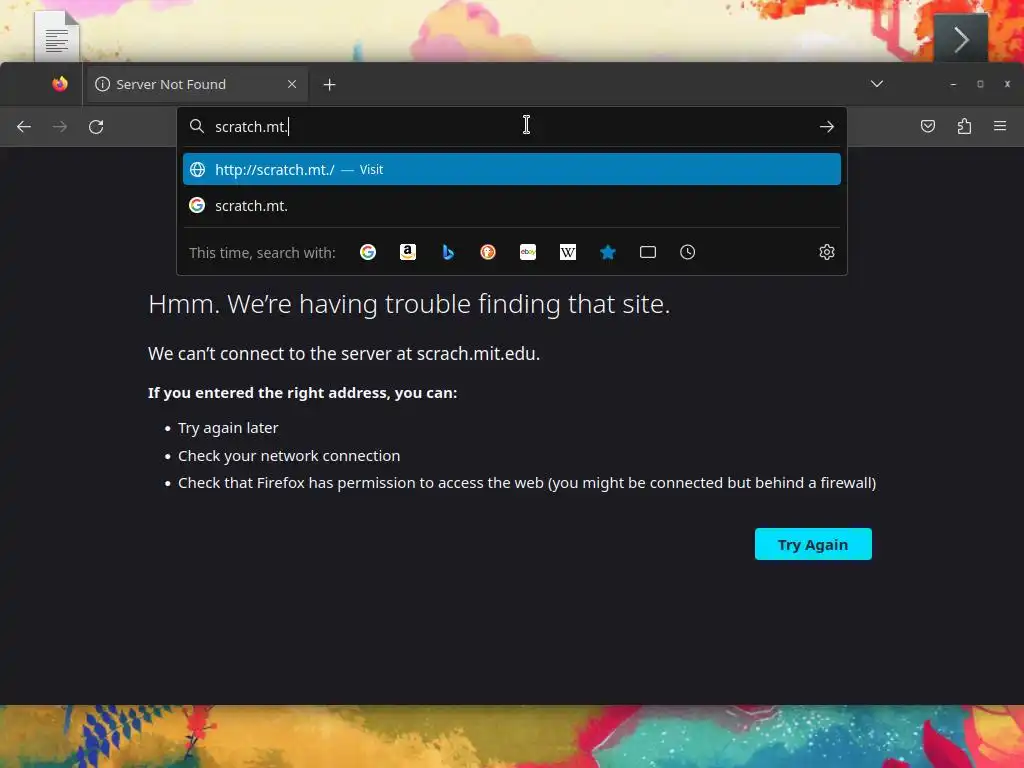This screenshot has width=1024, height=768.
Task: Reload the current page
Action: point(96,127)
